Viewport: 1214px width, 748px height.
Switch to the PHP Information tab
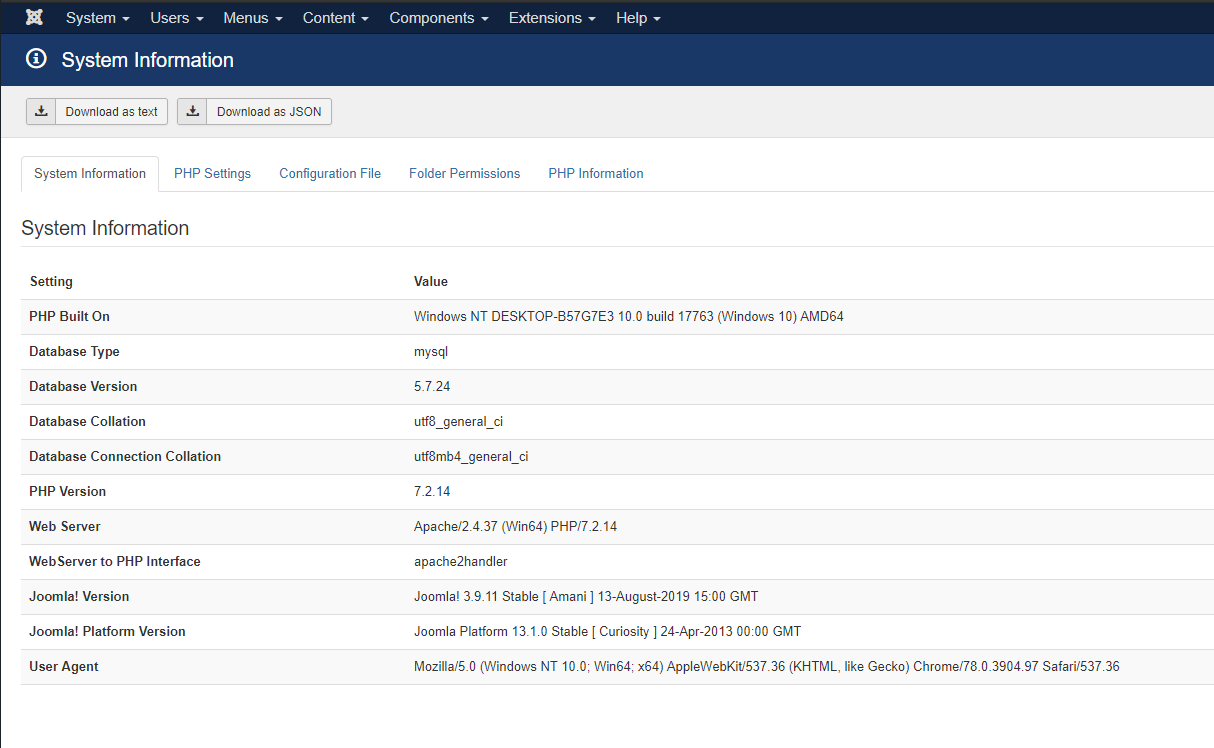pos(595,173)
